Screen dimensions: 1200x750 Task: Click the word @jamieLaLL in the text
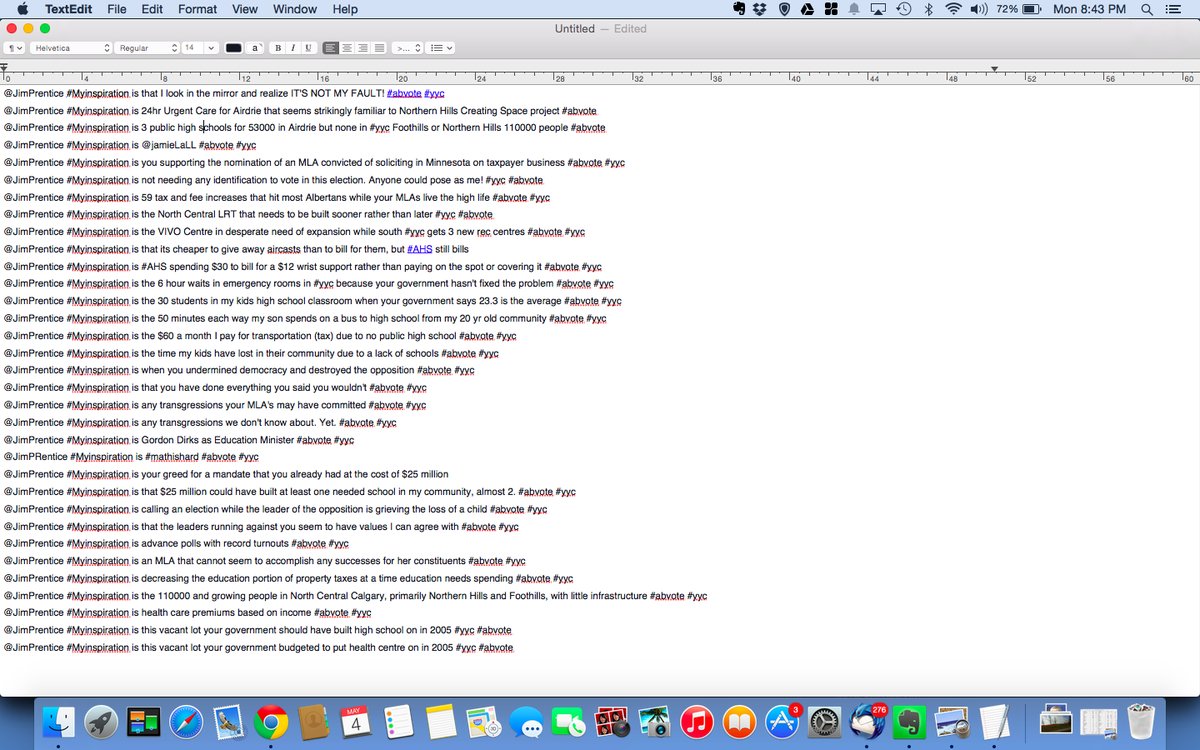click(169, 145)
